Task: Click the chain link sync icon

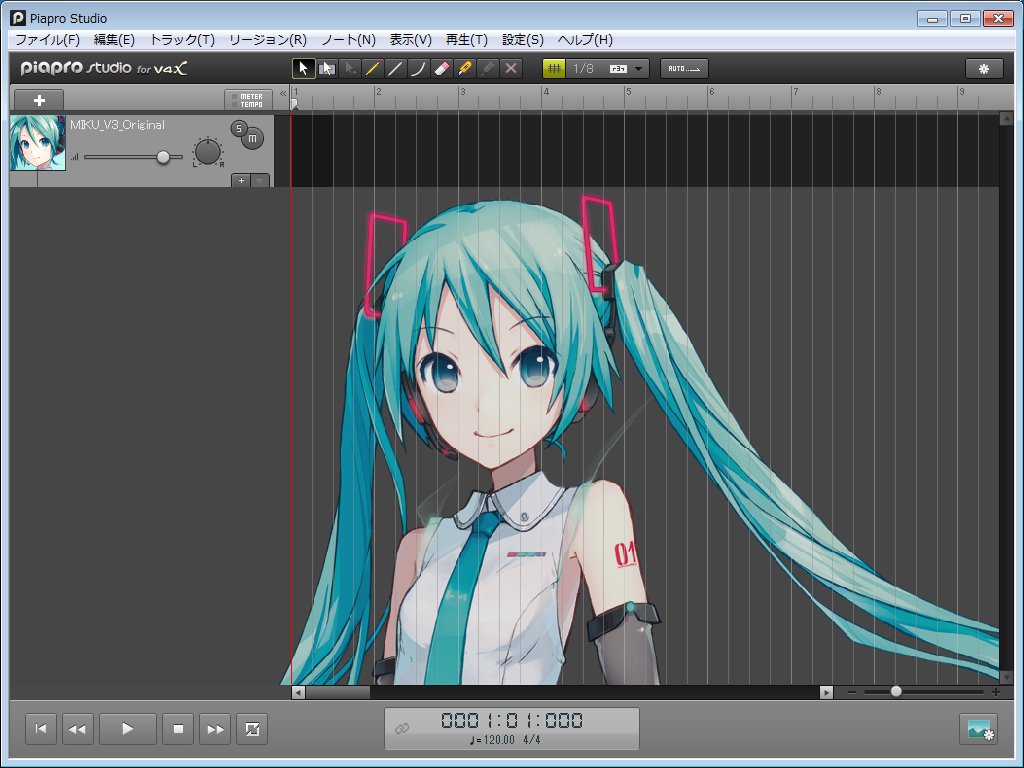Action: [402, 728]
